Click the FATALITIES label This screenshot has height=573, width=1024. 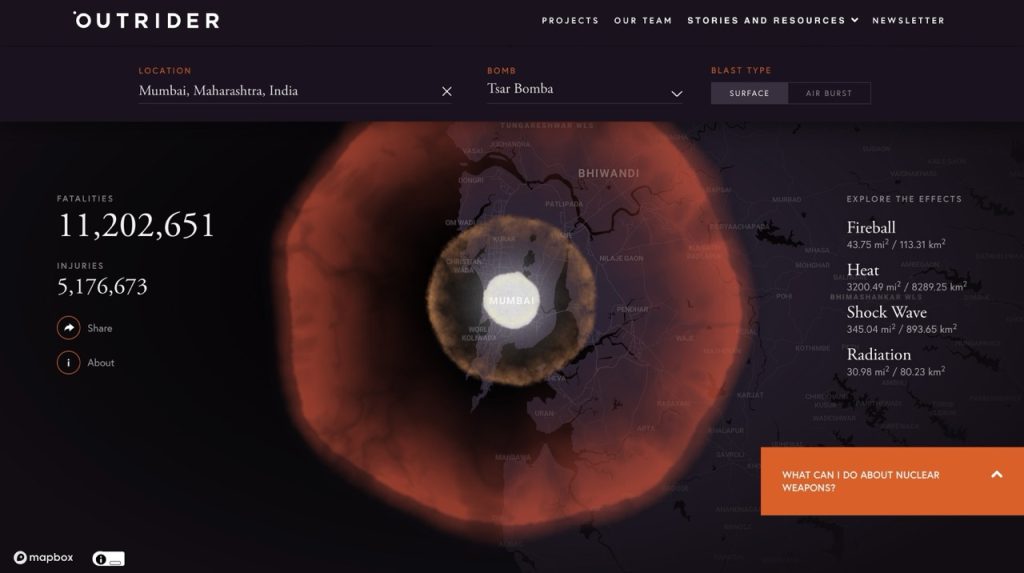[85, 199]
